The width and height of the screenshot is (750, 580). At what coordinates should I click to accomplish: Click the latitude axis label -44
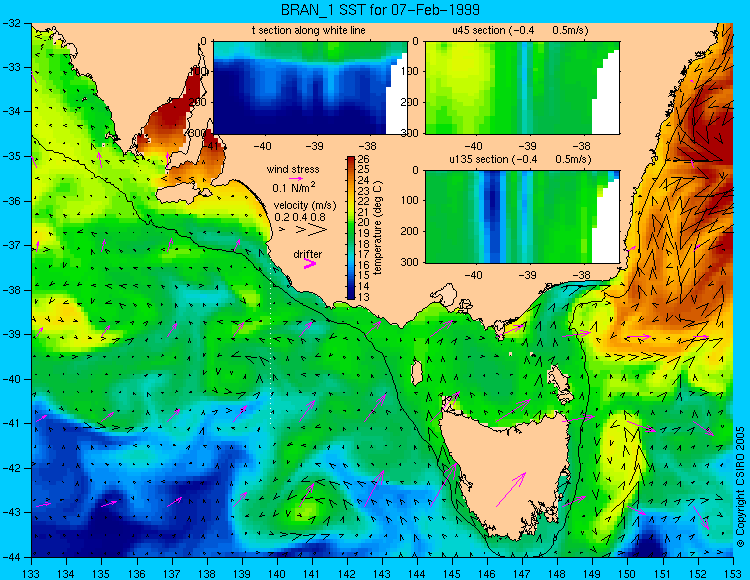[11, 557]
